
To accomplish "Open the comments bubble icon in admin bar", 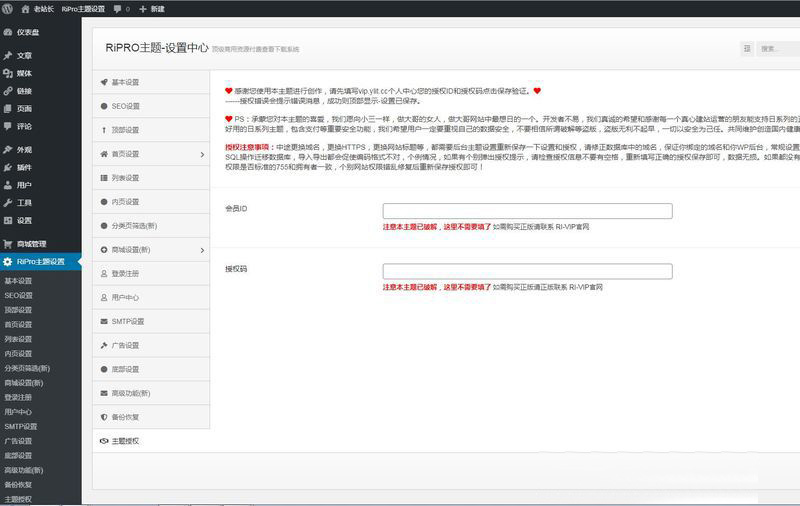I will [118, 8].
